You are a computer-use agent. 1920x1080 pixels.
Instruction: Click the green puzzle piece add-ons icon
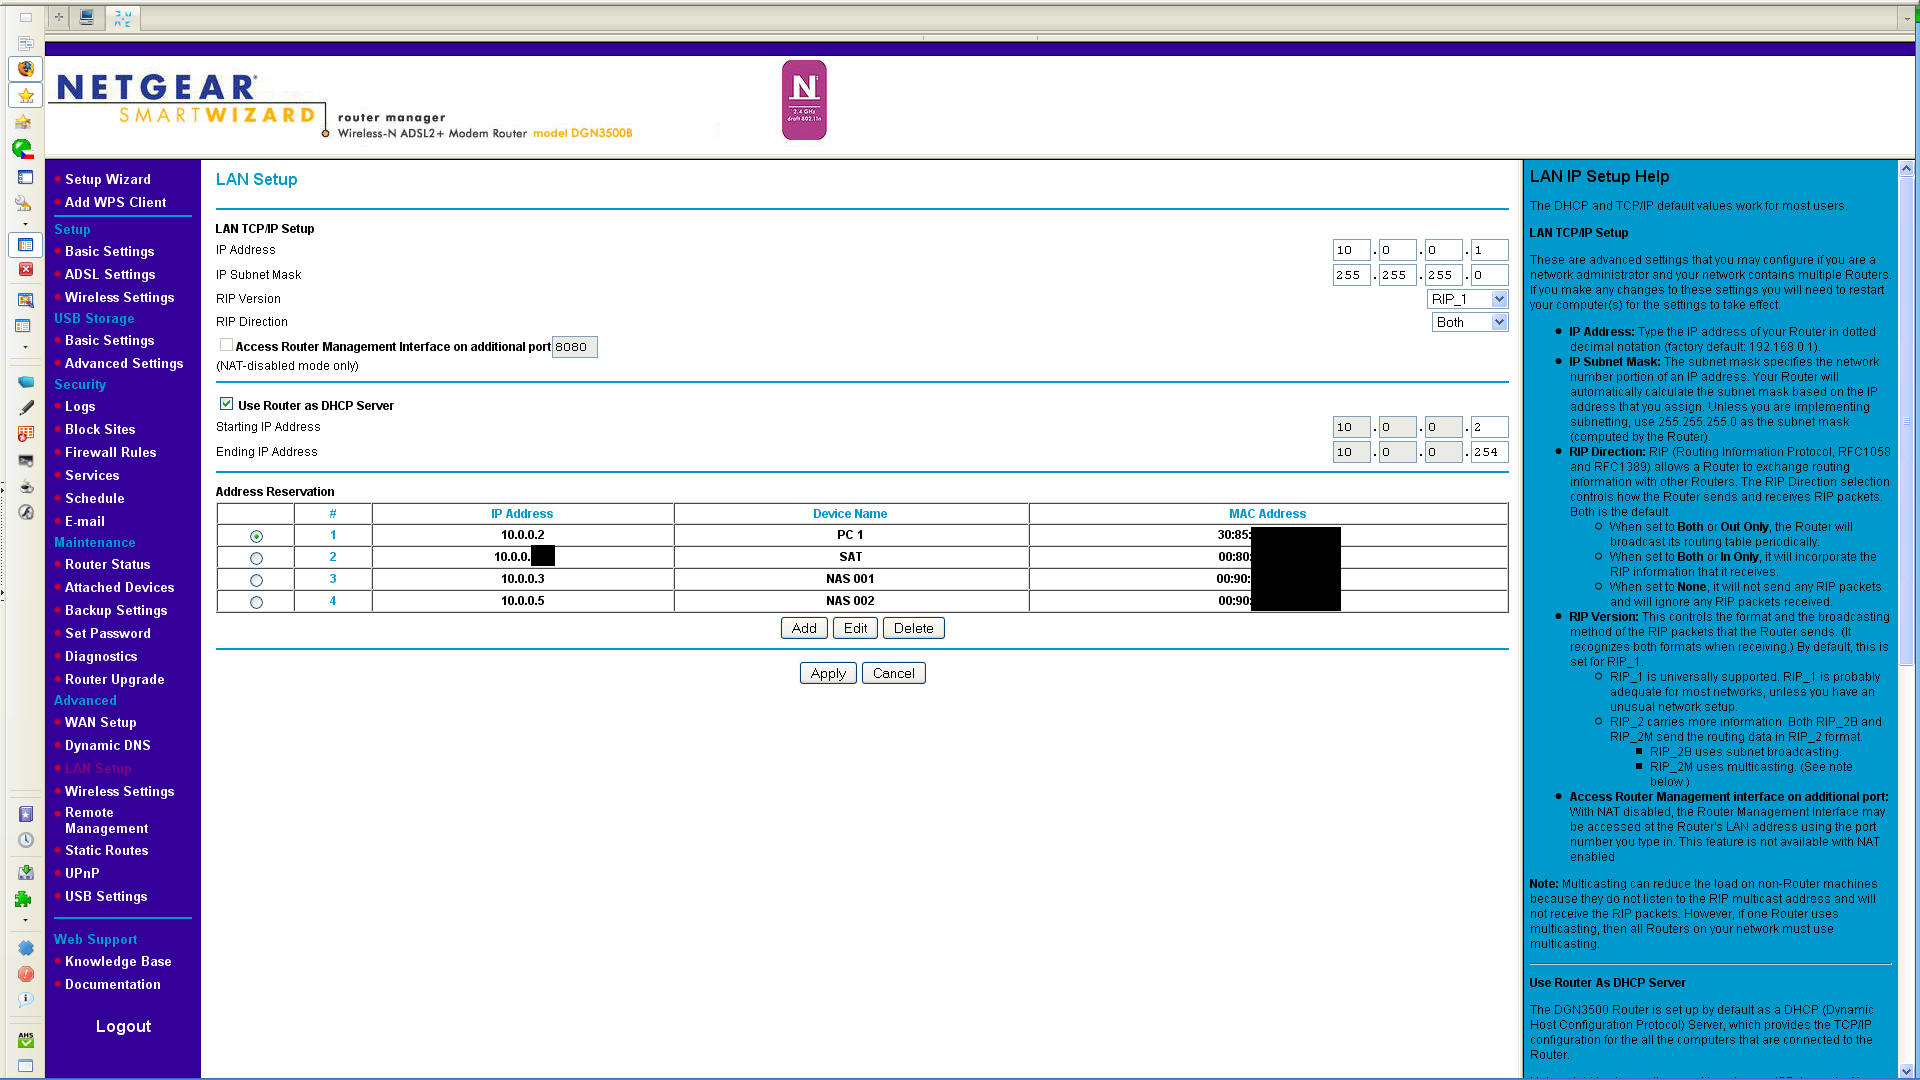pos(23,899)
